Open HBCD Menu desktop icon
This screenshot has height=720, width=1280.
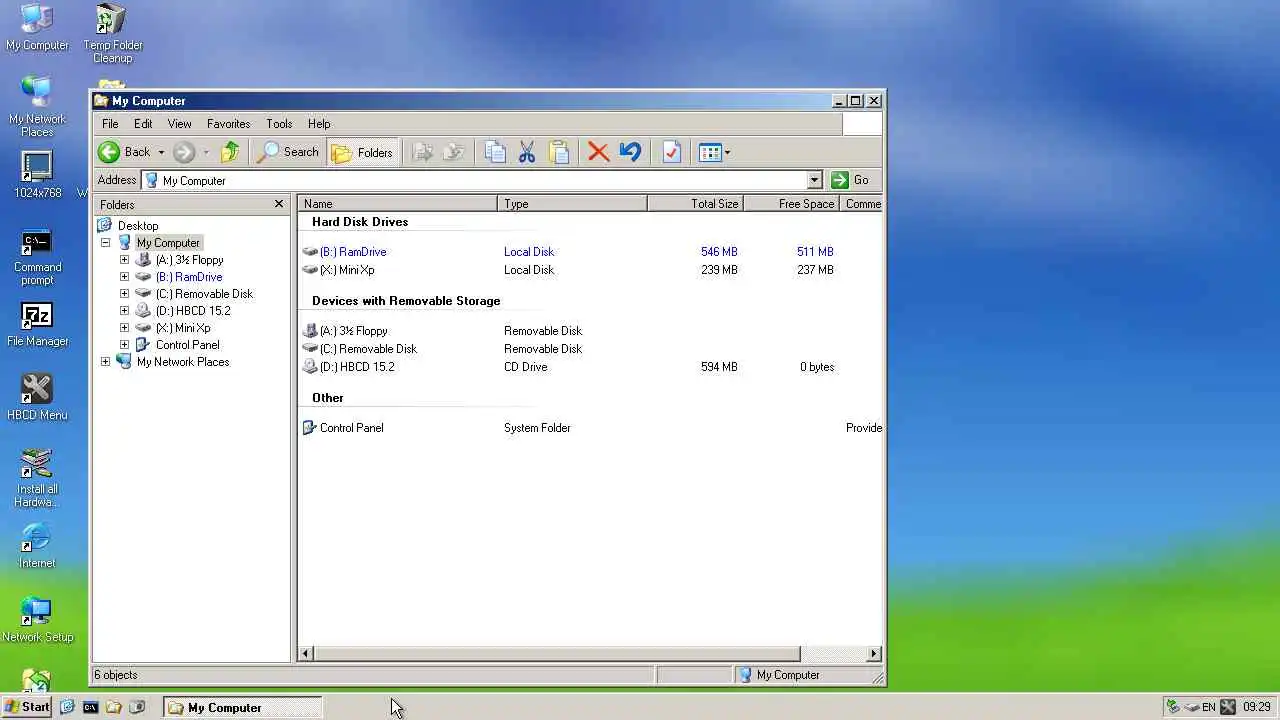[37, 398]
